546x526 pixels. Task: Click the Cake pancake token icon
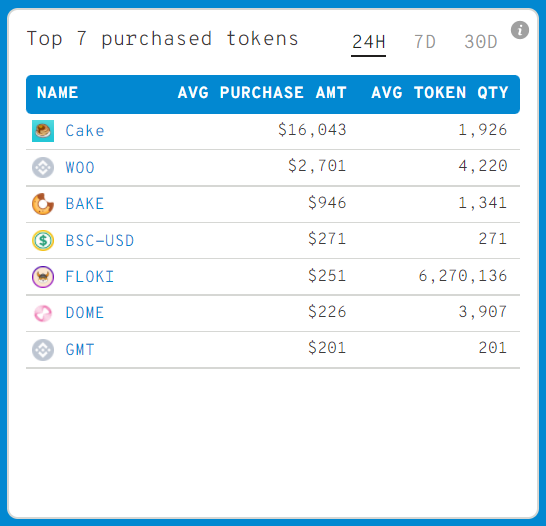[43, 131]
